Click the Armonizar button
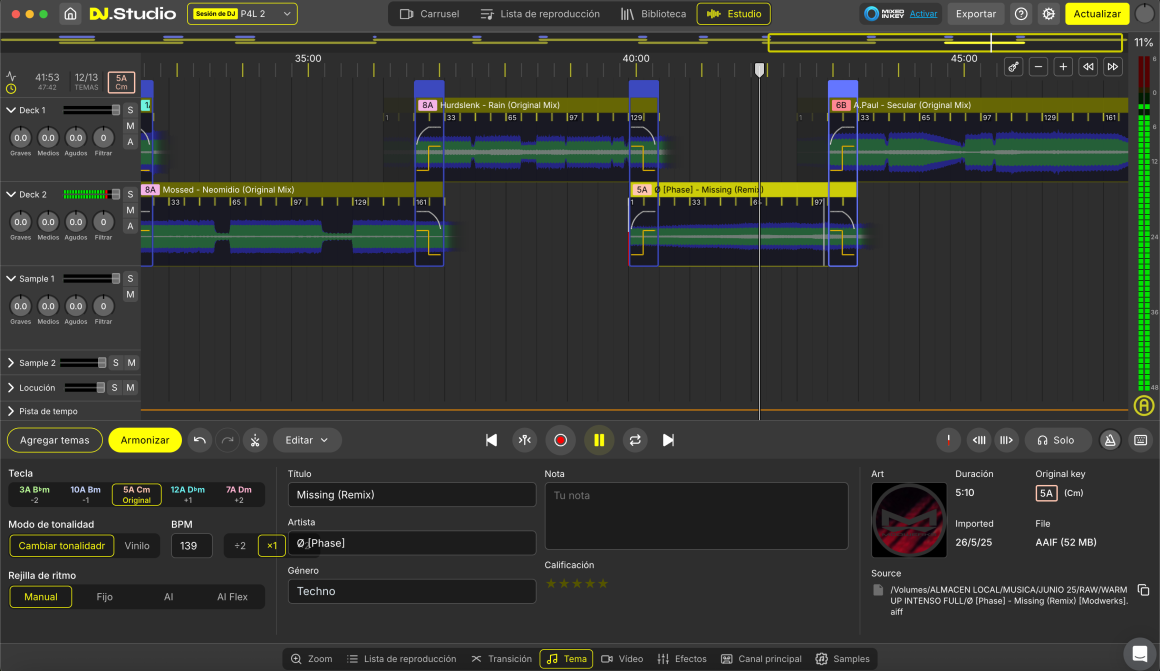 tap(145, 440)
